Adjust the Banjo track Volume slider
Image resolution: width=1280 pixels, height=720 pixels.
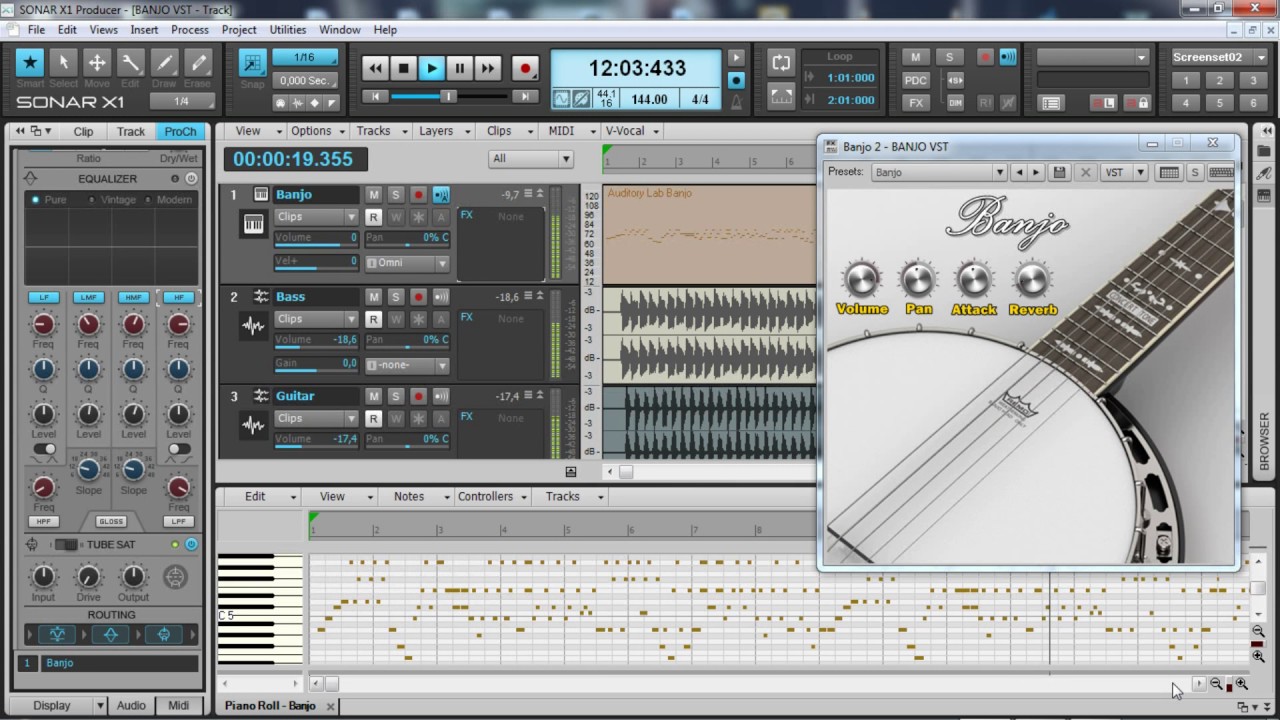pos(316,239)
